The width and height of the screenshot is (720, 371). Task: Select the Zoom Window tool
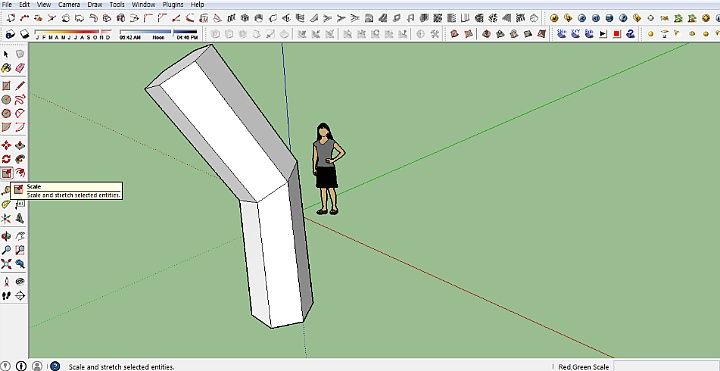click(20, 250)
